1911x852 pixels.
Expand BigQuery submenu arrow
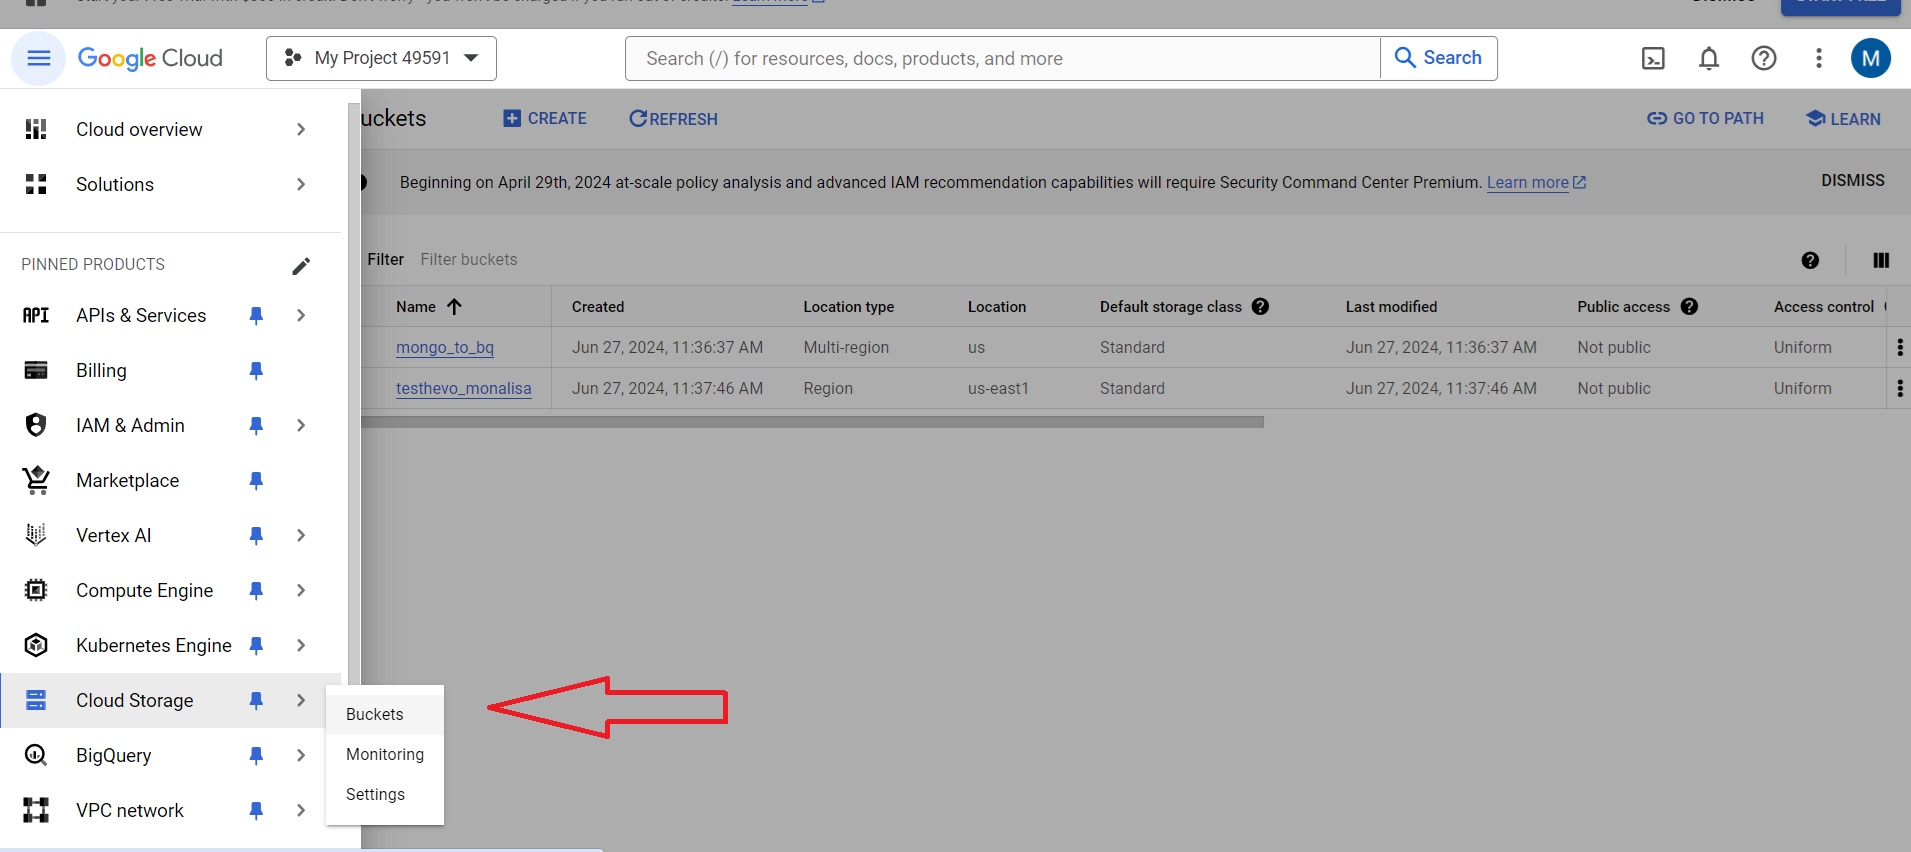[301, 755]
